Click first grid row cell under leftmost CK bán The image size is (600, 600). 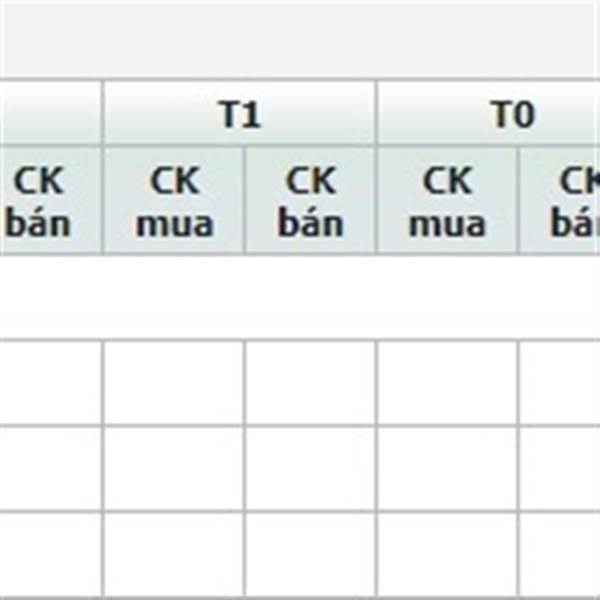51,383
